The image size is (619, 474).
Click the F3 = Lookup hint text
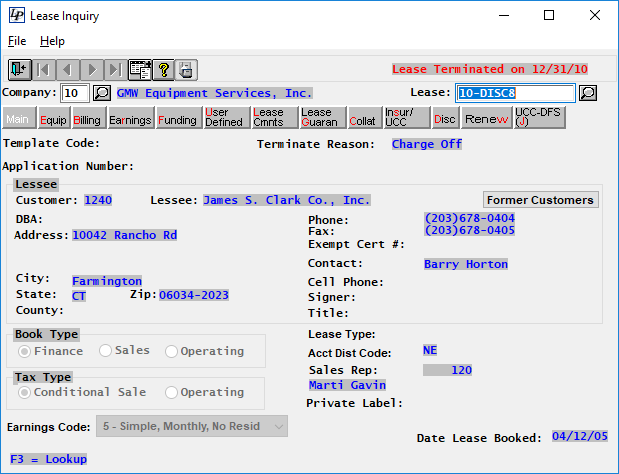point(48,459)
